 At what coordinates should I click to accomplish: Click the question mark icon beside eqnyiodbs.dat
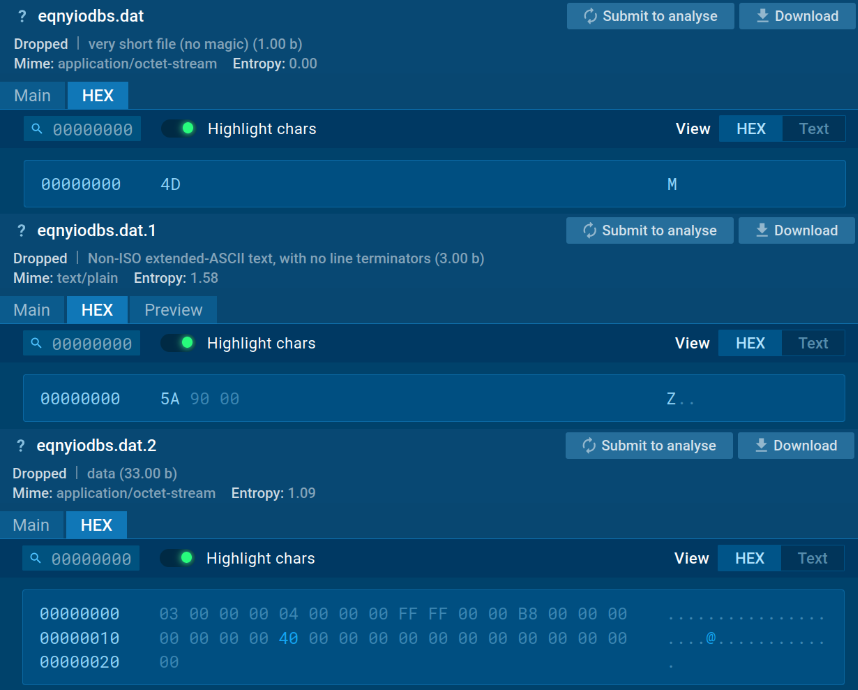click(22, 16)
